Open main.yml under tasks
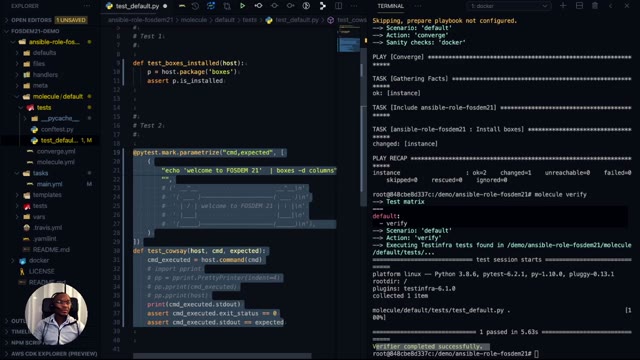The height and width of the screenshot is (360, 640). tap(49, 184)
